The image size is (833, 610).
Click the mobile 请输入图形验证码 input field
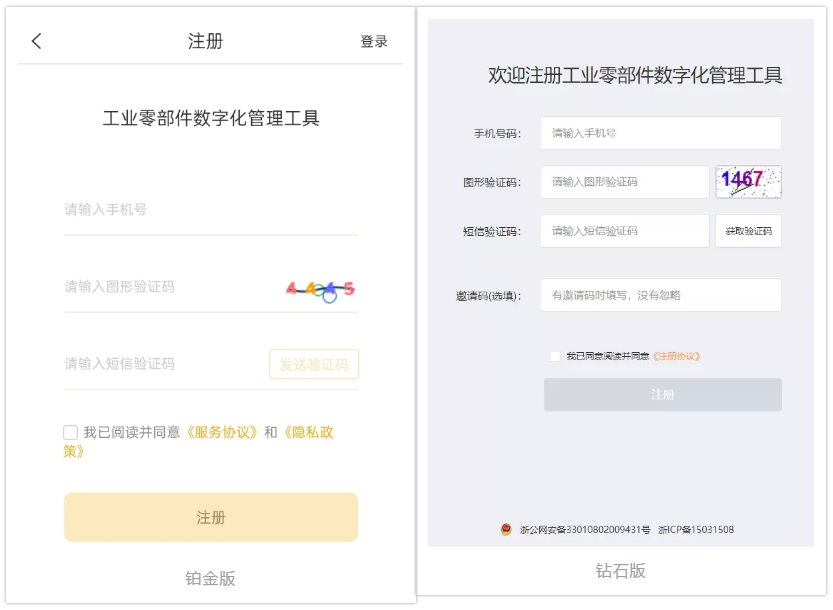tap(165, 287)
